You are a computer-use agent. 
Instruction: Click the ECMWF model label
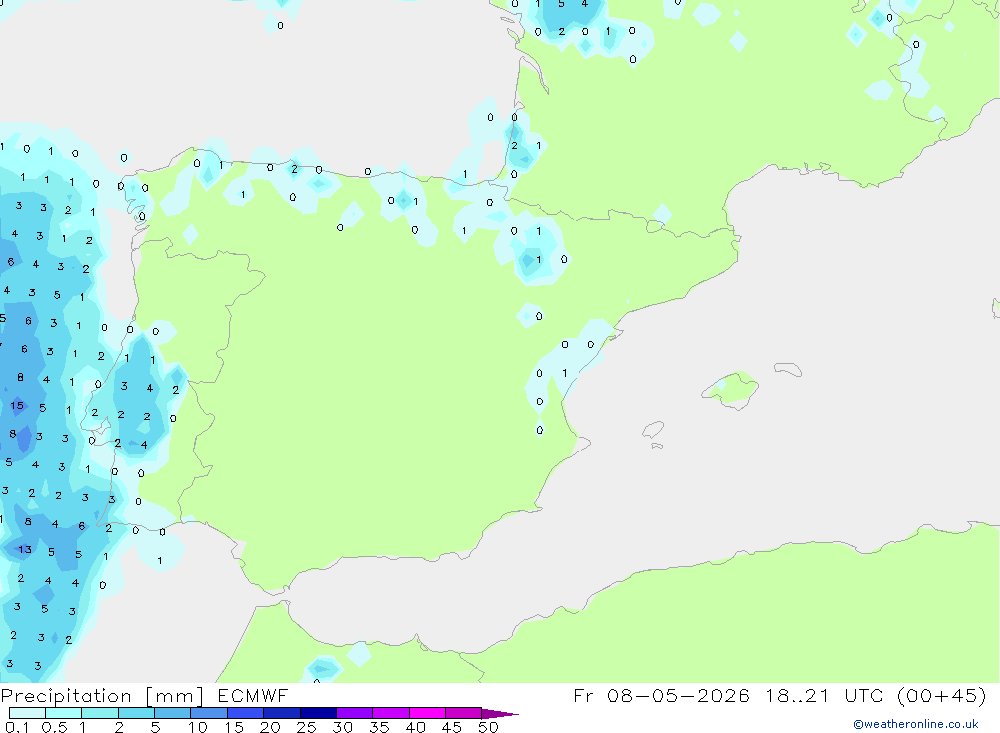pos(253,695)
